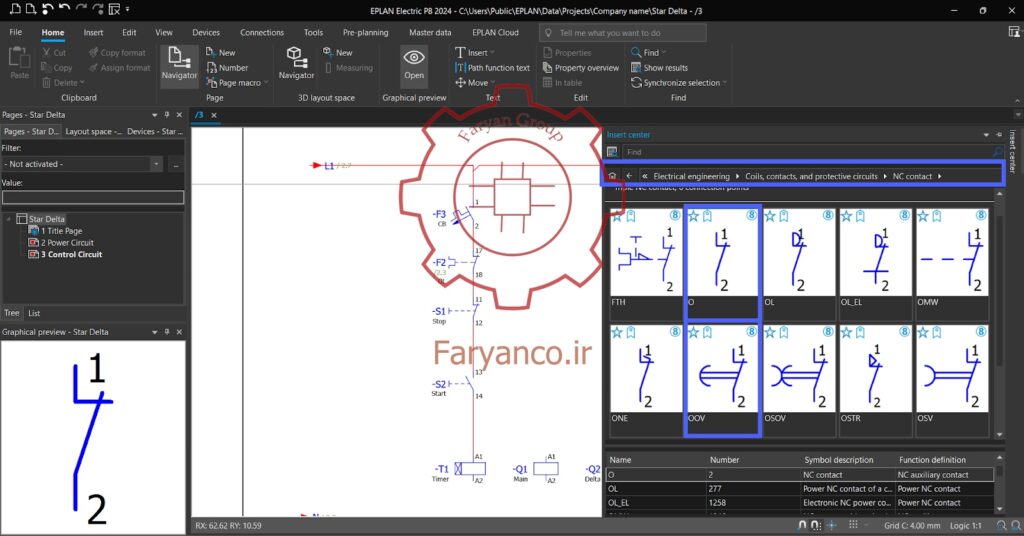Favorite the FTH symbol with its star

pos(617,215)
